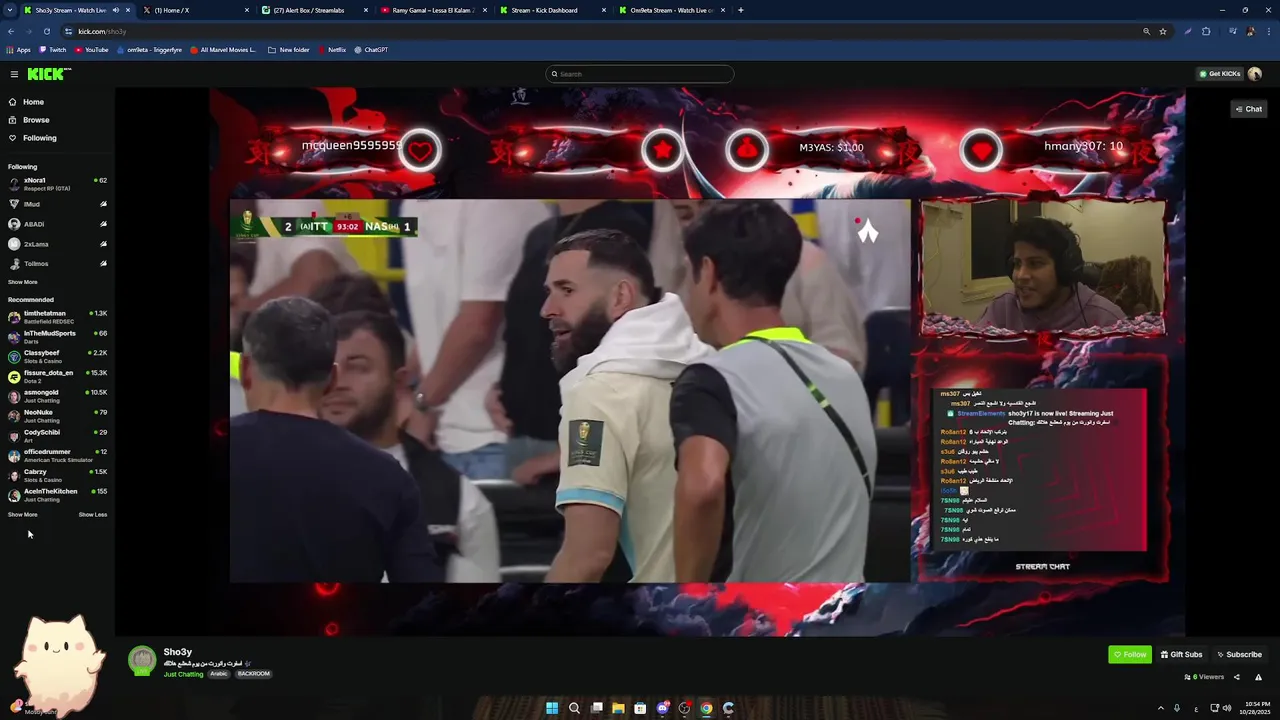Image resolution: width=1280 pixels, height=720 pixels.
Task: Click the KICK logo
Action: click(49, 74)
